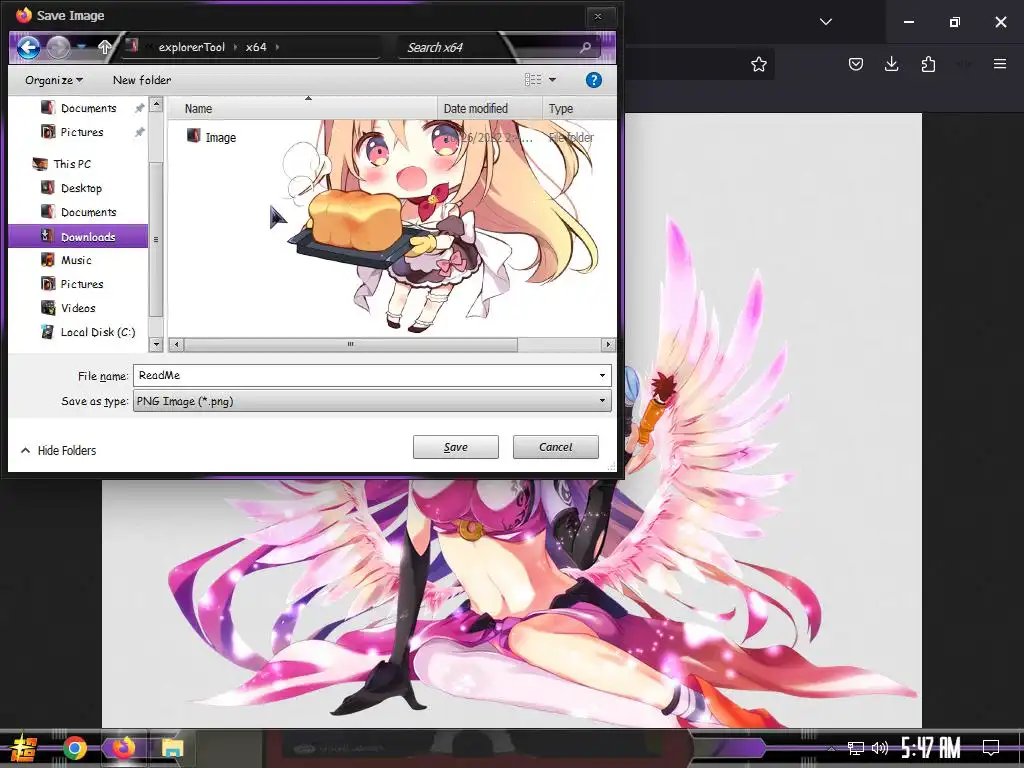Create a New folder
The width and height of the screenshot is (1024, 768).
142,80
